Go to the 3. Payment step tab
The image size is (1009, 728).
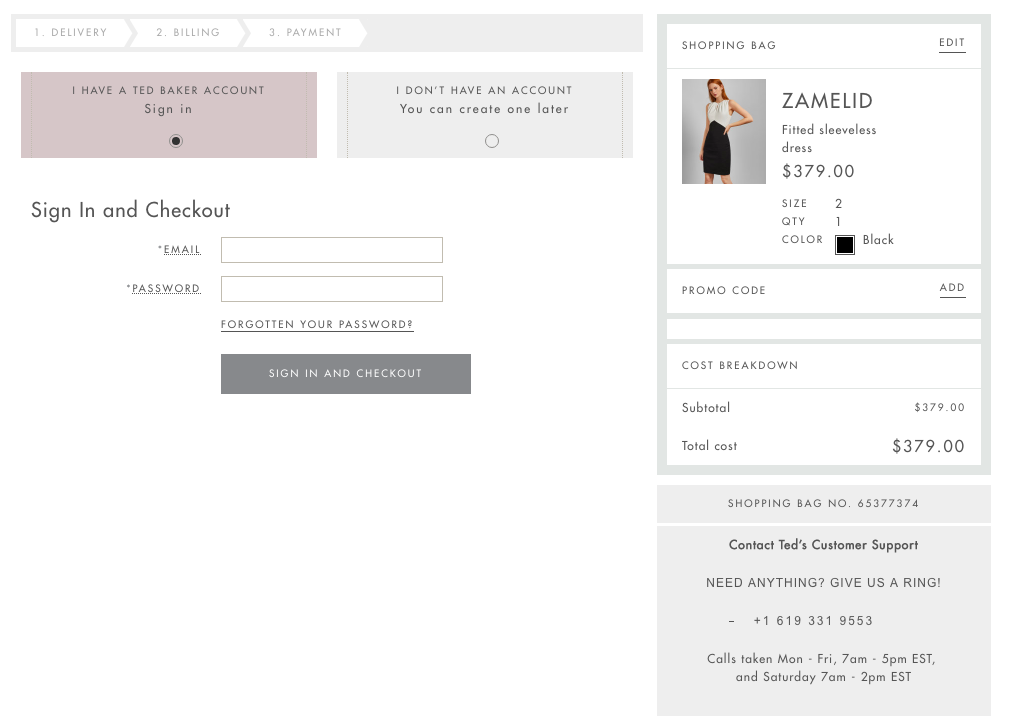coord(305,32)
